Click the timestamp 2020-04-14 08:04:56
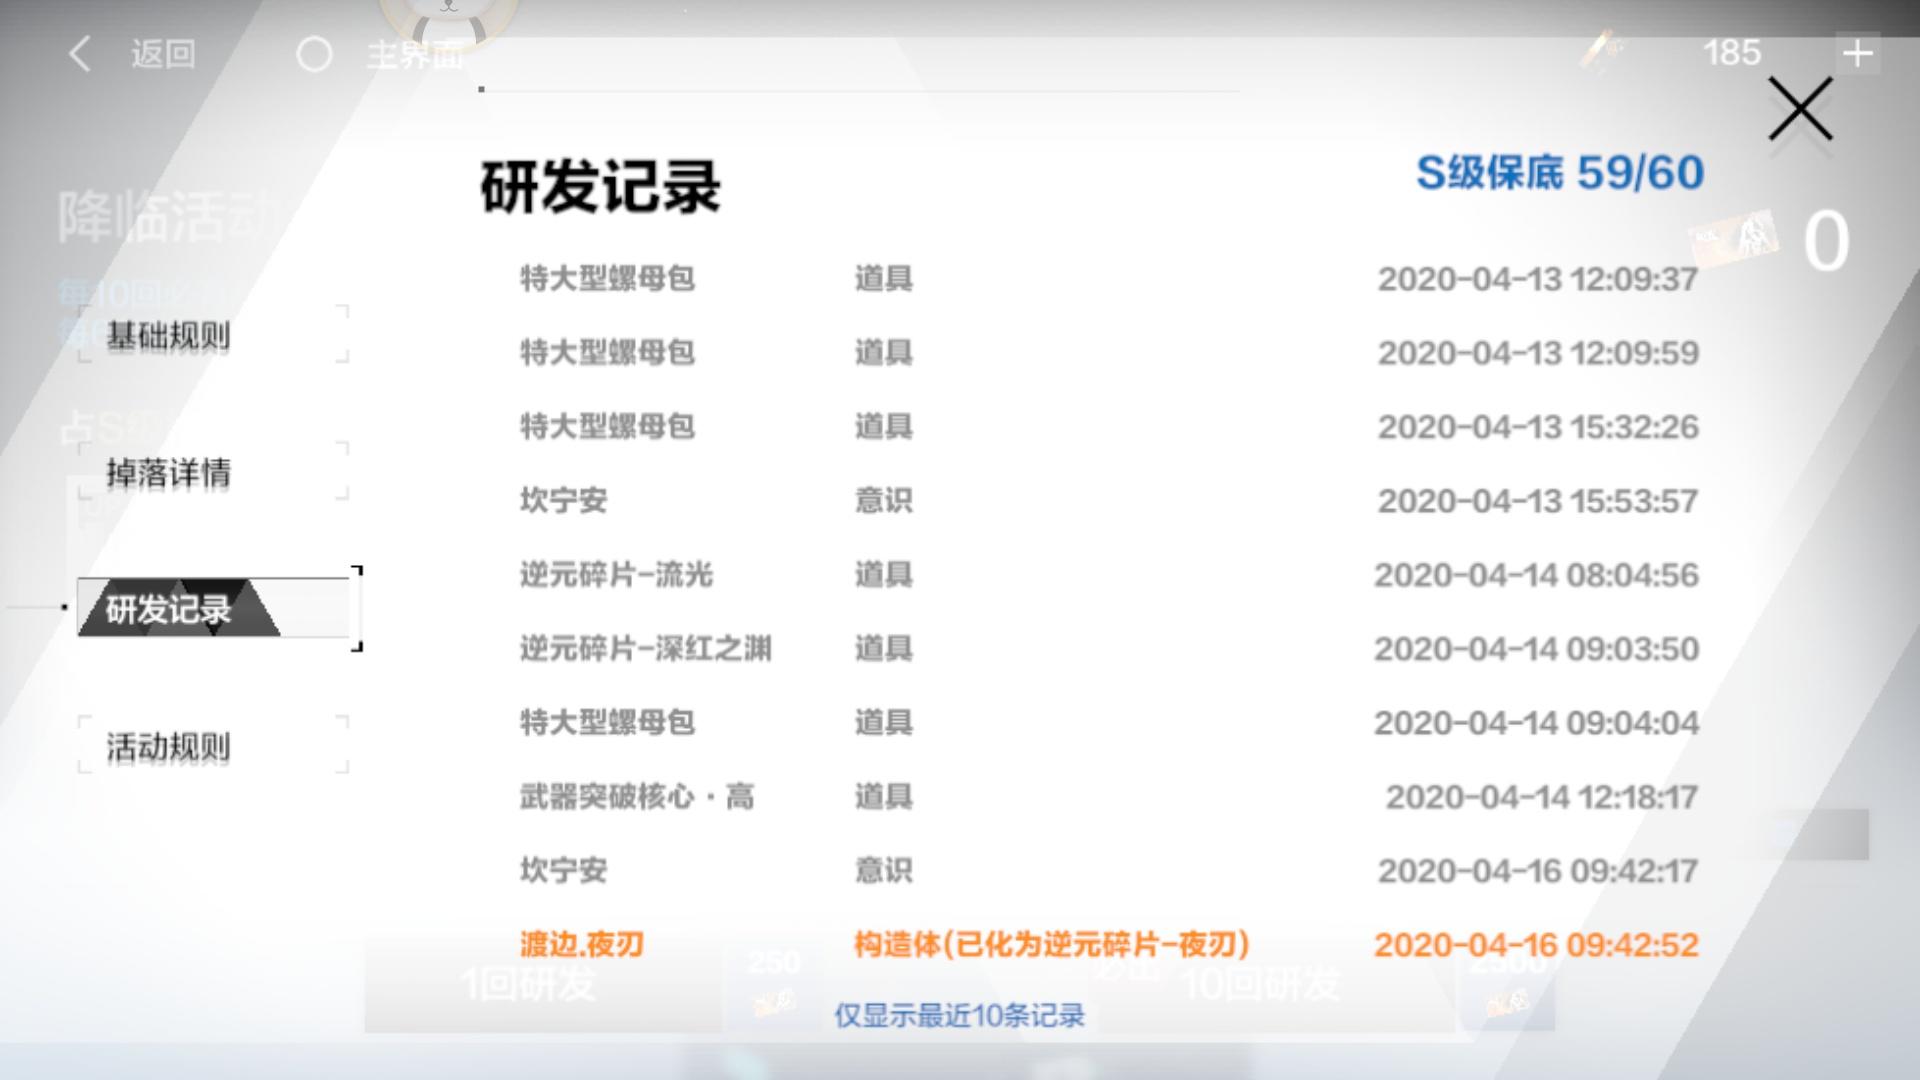The image size is (1920, 1080). click(x=1536, y=575)
